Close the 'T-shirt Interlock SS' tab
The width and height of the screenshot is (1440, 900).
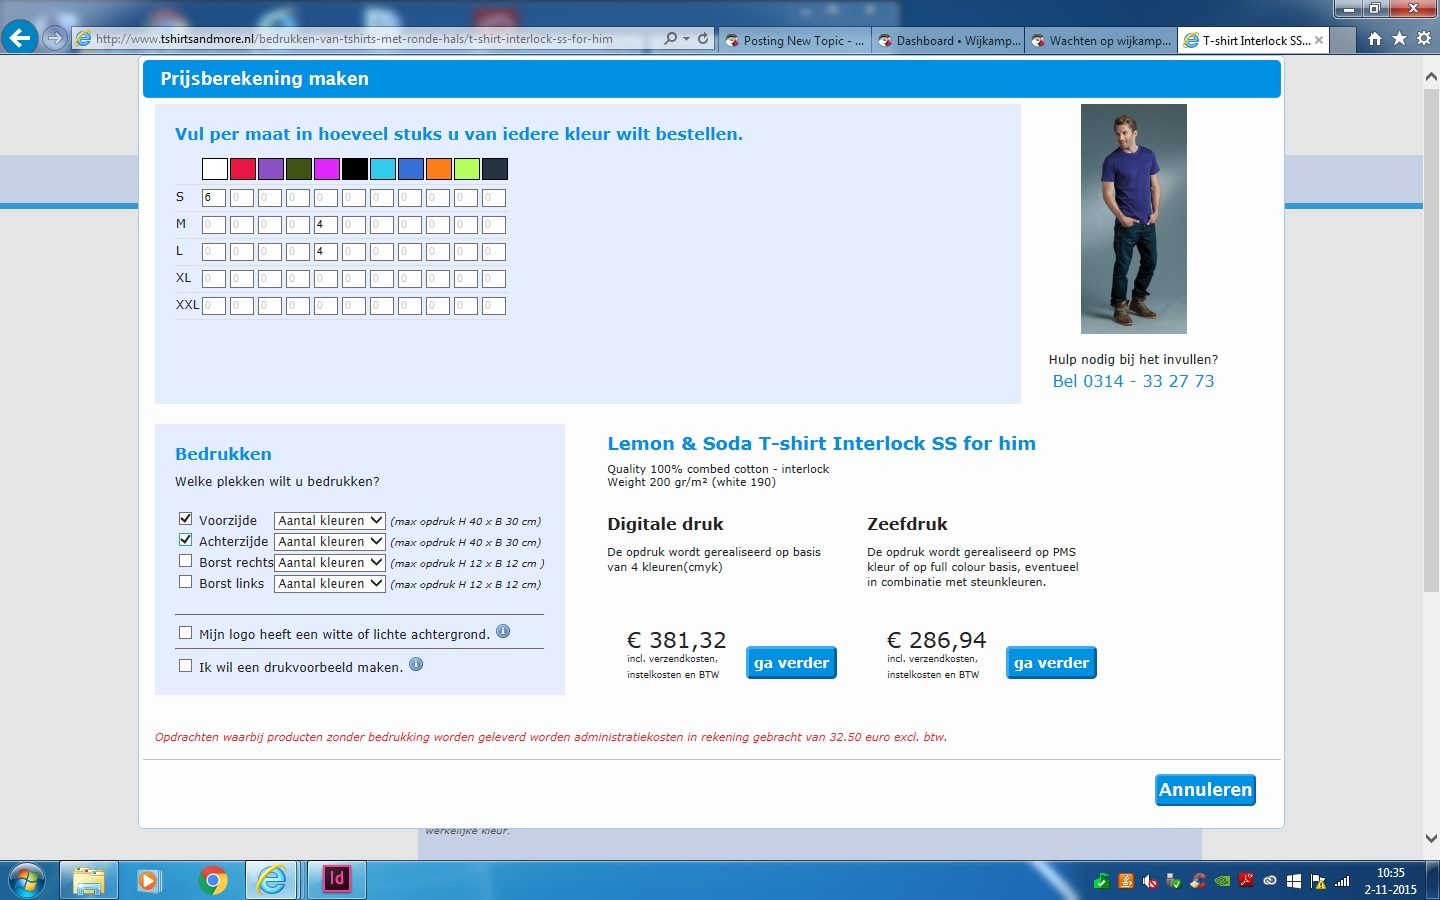pyautogui.click(x=1319, y=40)
